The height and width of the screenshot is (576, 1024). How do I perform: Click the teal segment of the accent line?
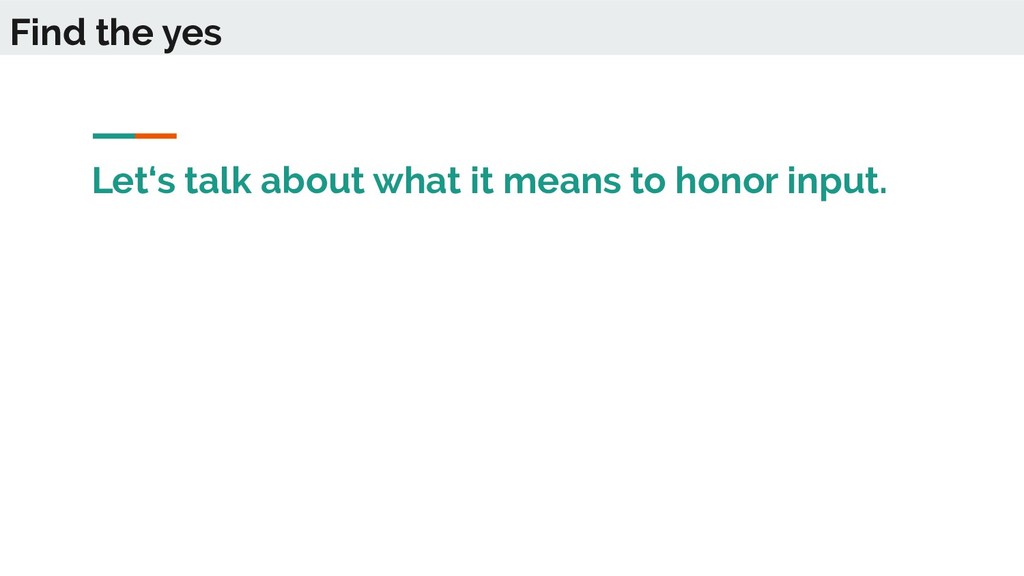(114, 136)
